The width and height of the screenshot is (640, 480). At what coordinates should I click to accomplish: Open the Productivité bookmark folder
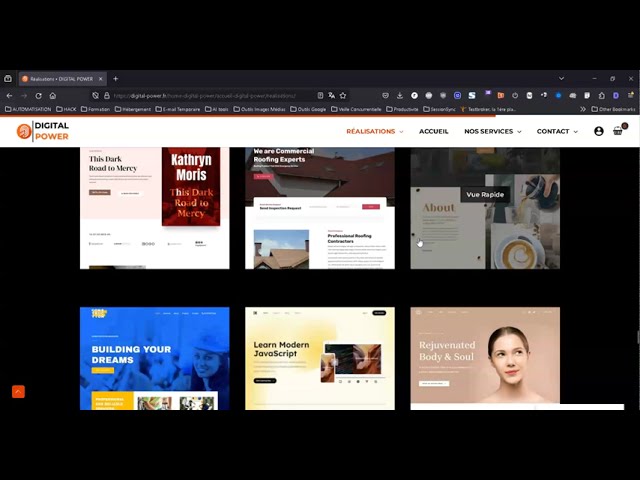[x=402, y=109]
